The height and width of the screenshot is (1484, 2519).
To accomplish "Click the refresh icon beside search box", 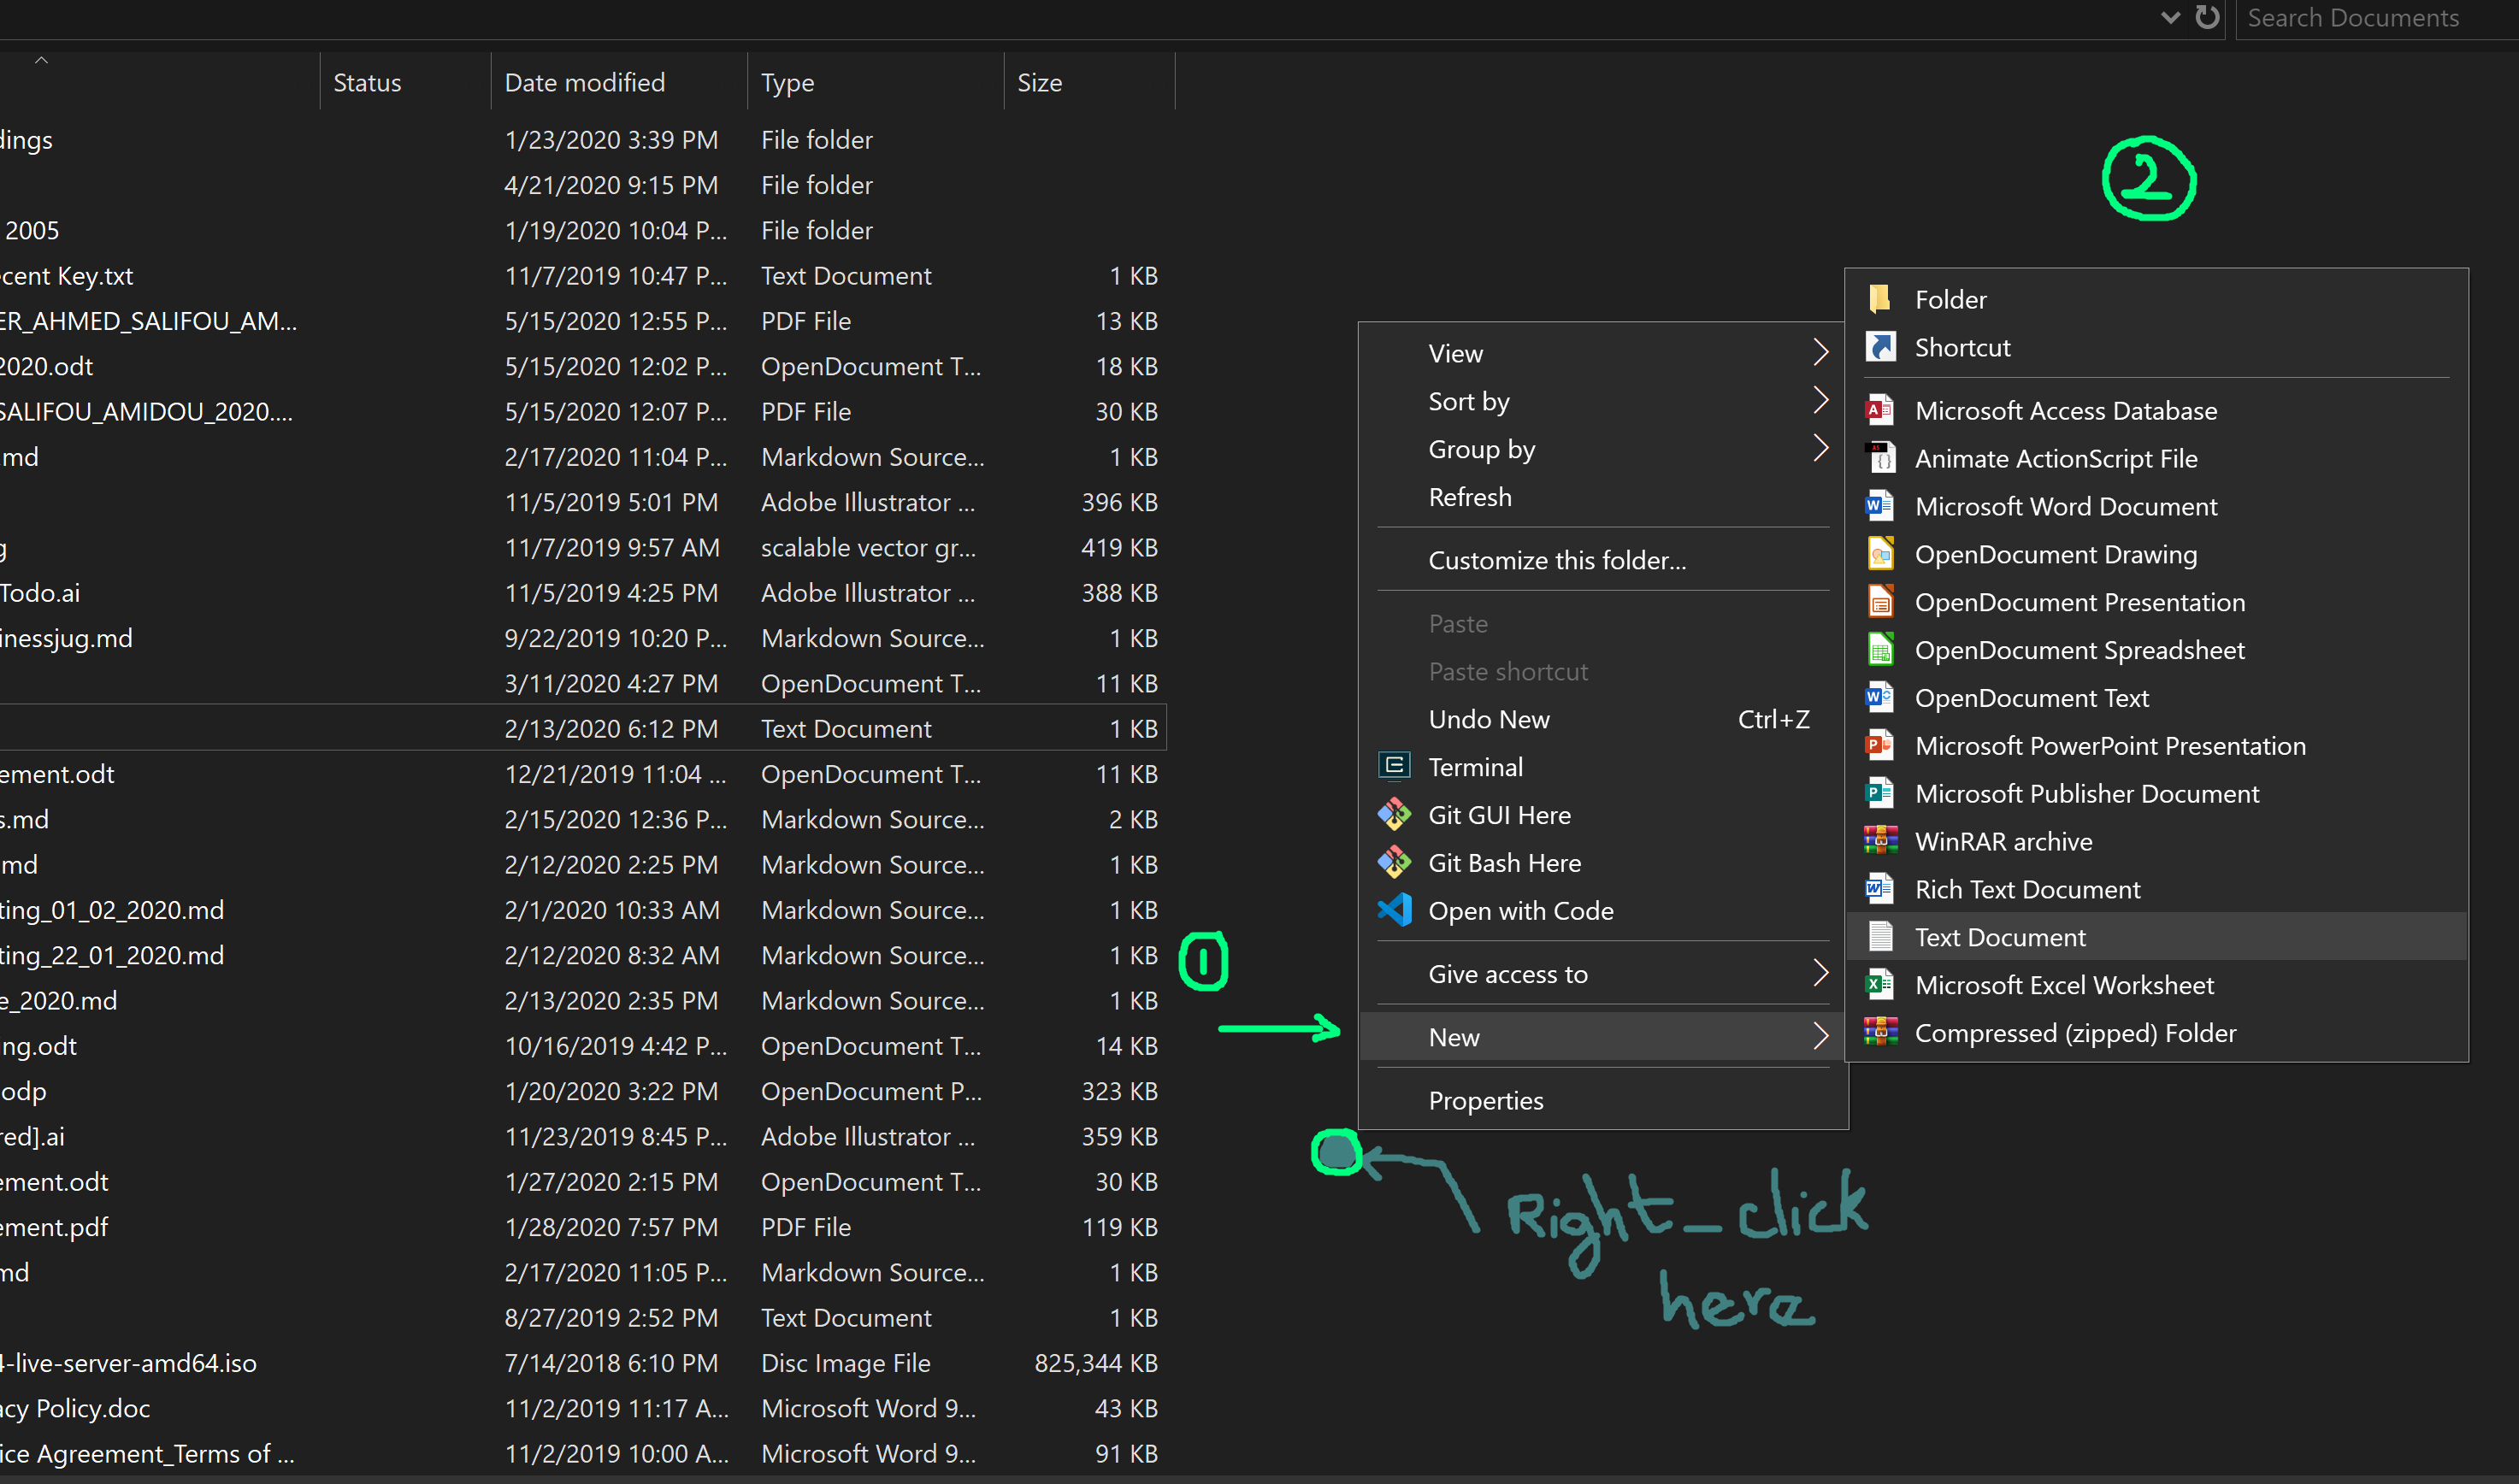I will [x=2207, y=17].
